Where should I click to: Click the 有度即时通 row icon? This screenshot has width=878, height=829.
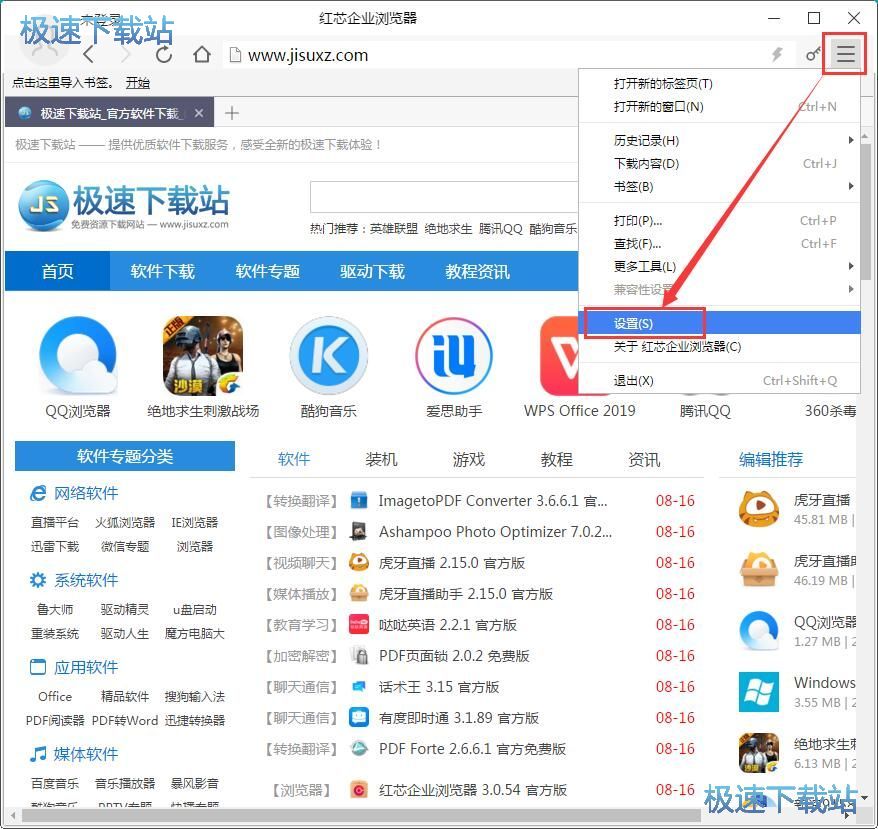(x=358, y=717)
